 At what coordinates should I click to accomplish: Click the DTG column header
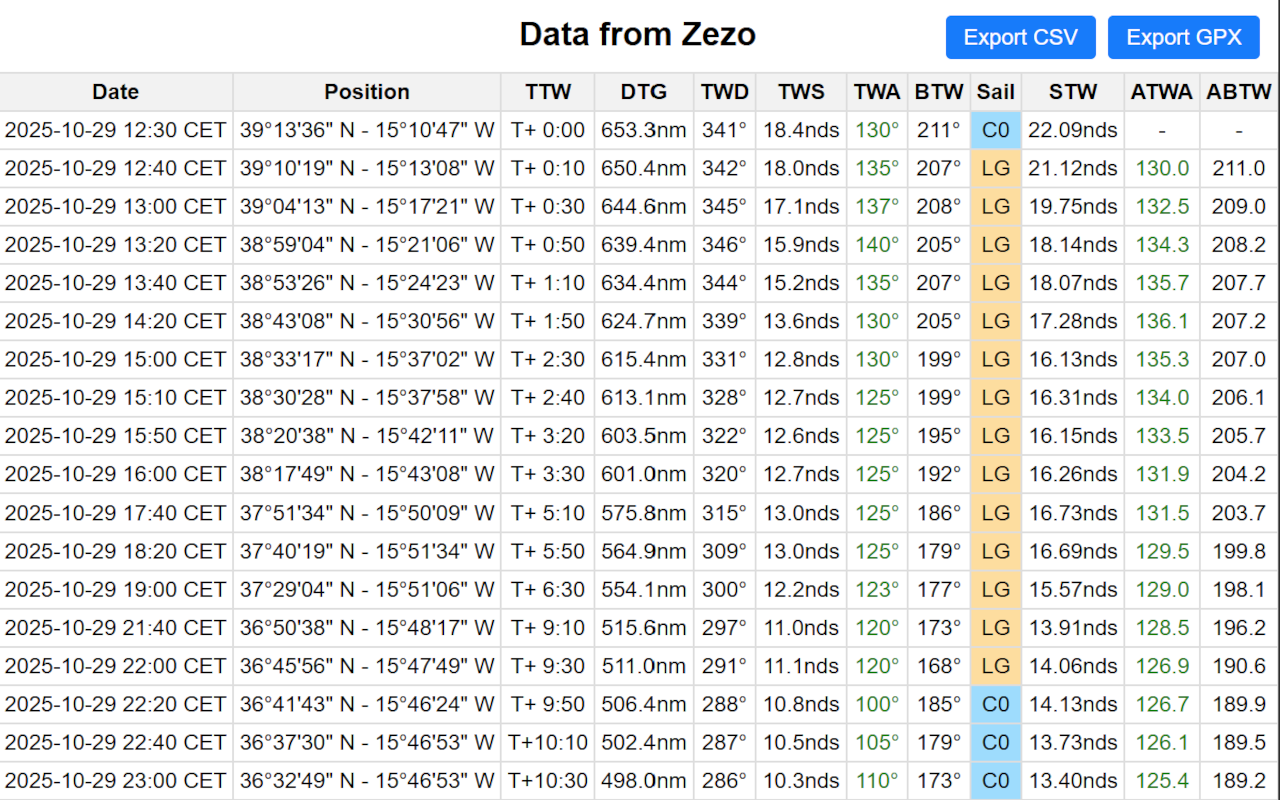click(644, 92)
